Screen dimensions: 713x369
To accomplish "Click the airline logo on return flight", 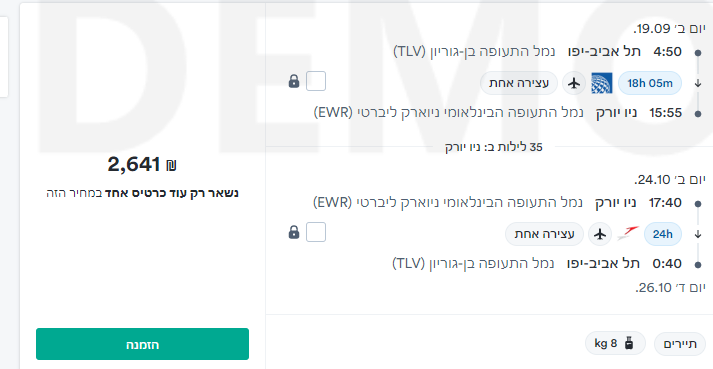I will (x=628, y=234).
